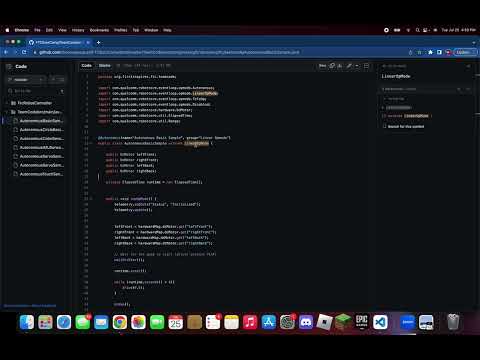480x360 pixels.
Task: Open Notes from the Dock
Action: (231, 322)
